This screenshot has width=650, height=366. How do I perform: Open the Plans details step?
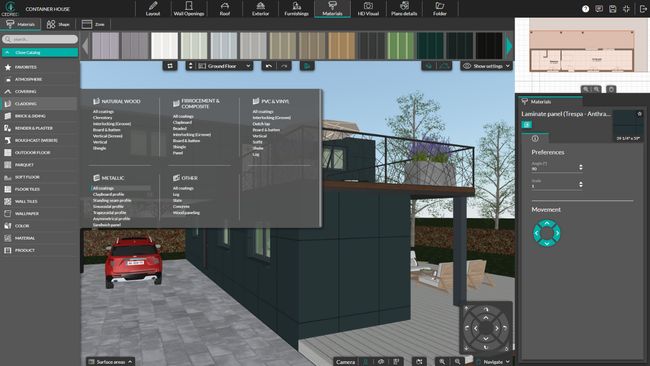[404, 9]
